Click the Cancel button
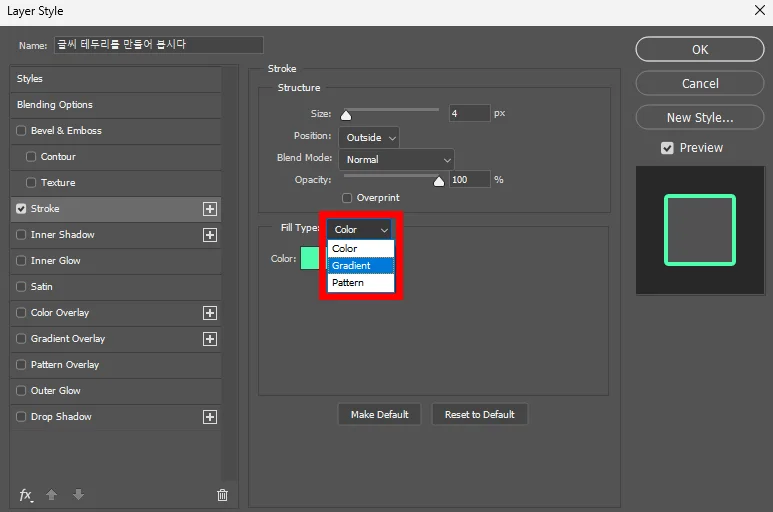The image size is (773, 512). [700, 83]
